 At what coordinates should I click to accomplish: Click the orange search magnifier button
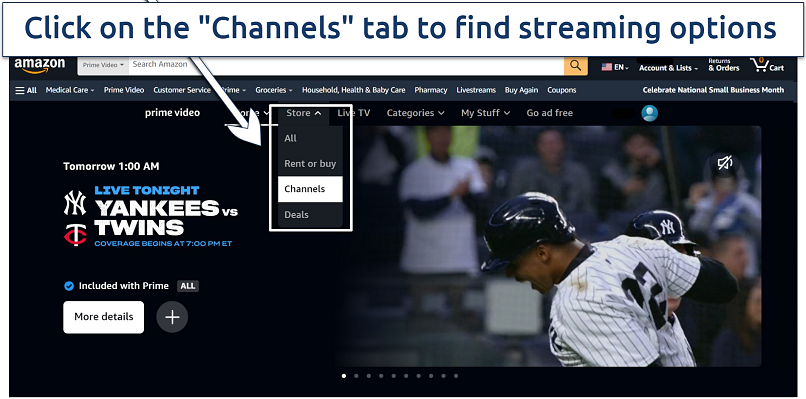[576, 65]
